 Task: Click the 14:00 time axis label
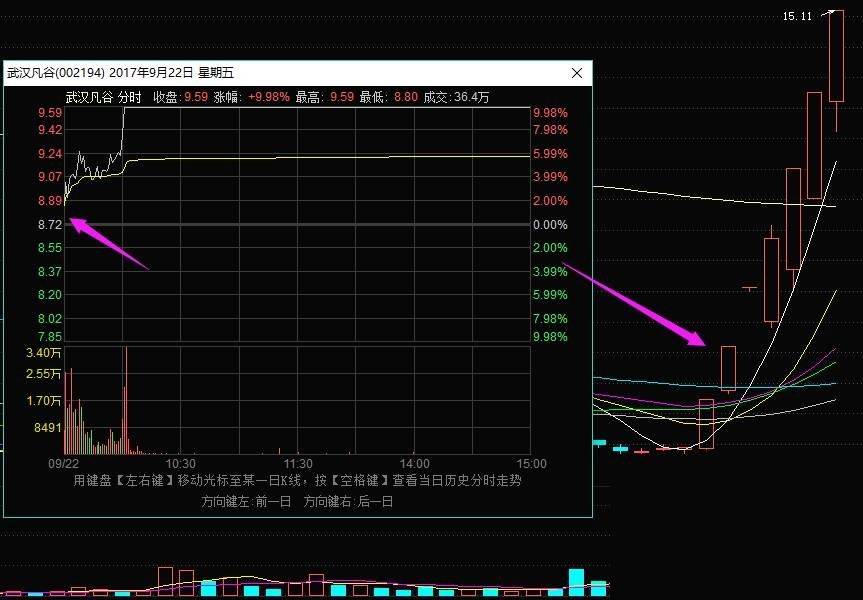[x=415, y=464]
